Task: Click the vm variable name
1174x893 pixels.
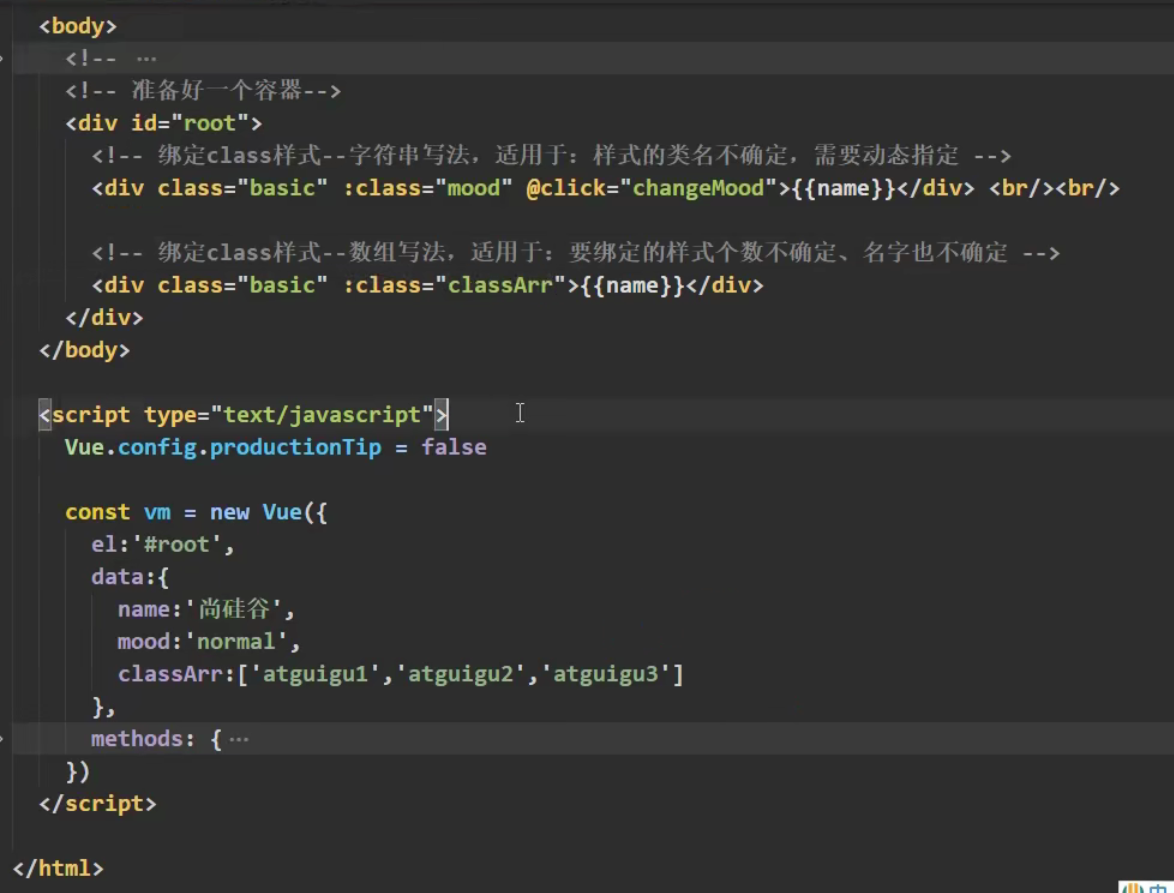Action: click(157, 512)
